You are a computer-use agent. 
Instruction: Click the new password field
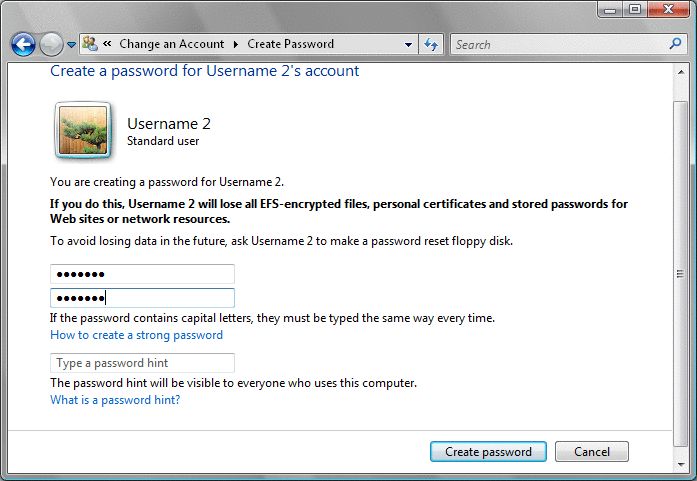[142, 274]
